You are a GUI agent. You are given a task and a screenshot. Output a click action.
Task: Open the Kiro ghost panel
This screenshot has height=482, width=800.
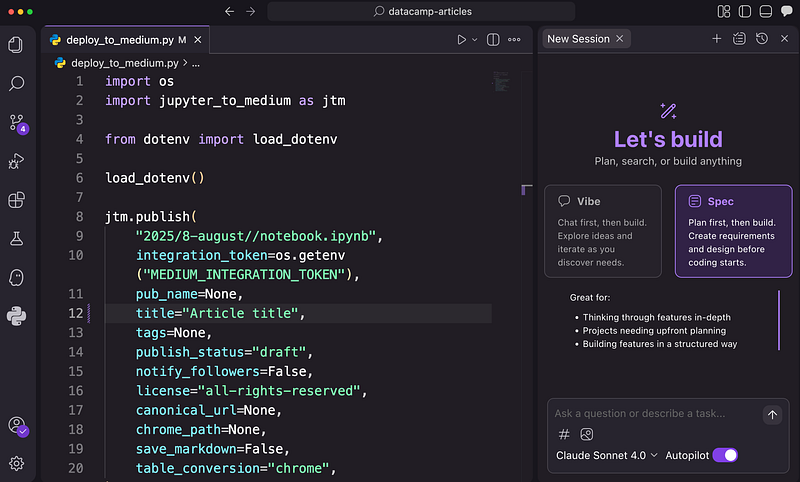16,277
